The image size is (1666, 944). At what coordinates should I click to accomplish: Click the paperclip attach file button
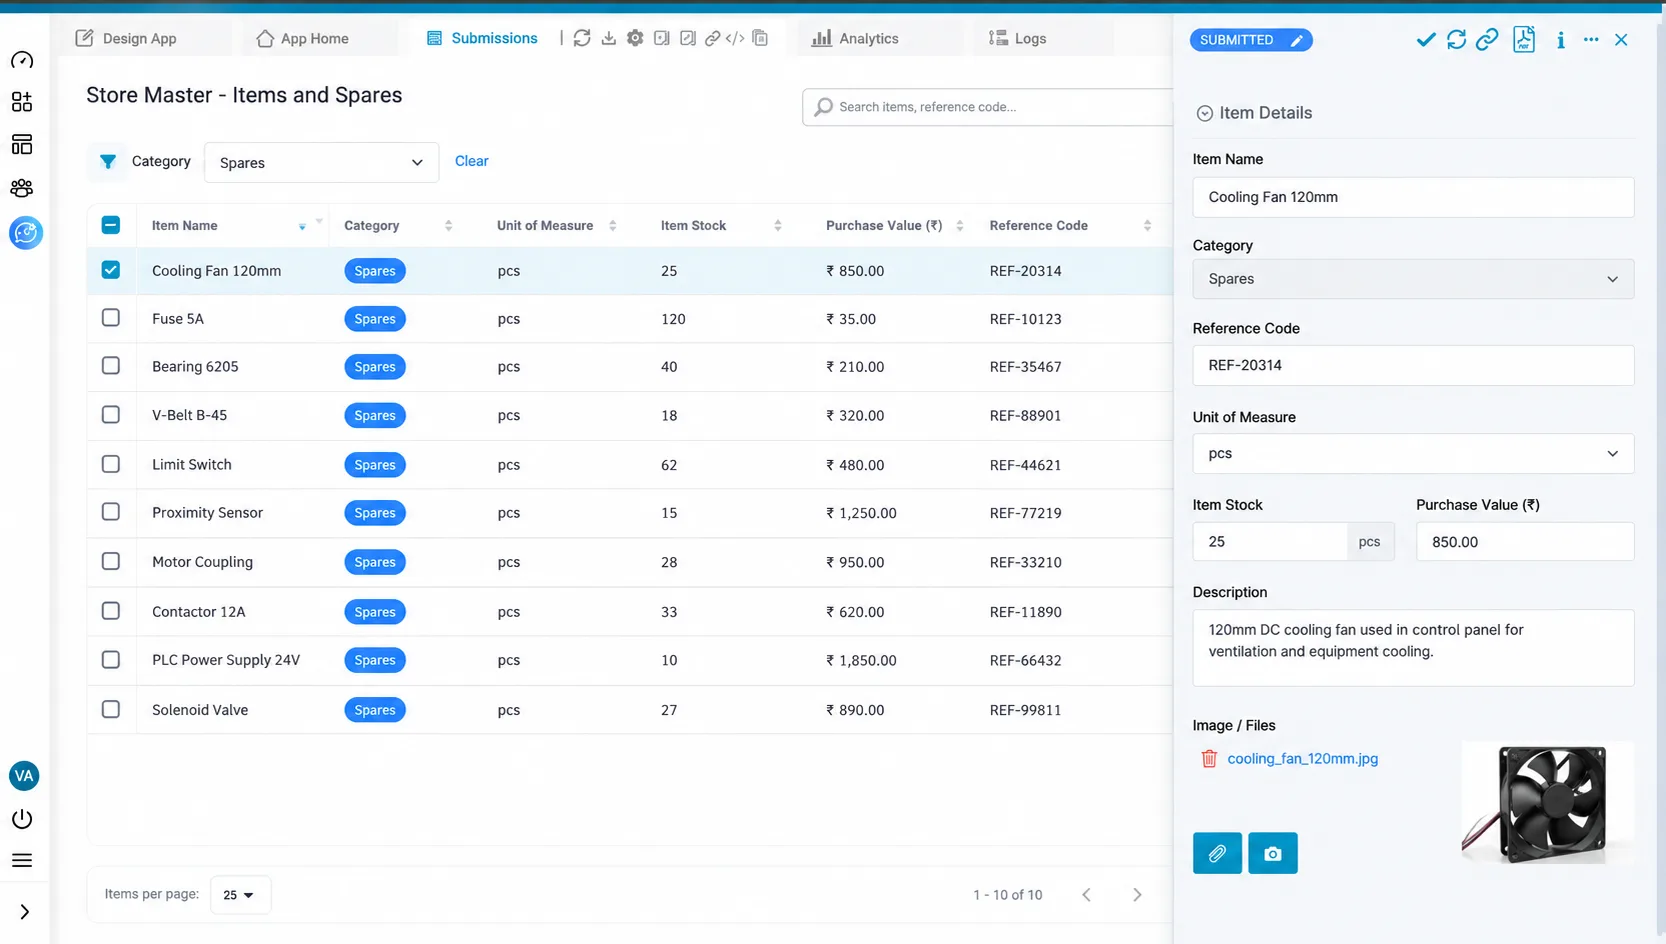1217,853
